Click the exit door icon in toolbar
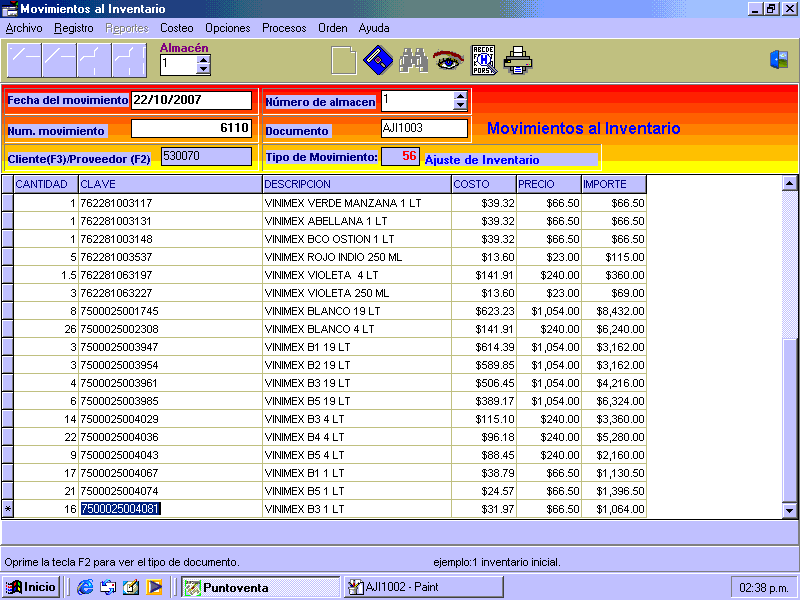800x600 pixels. coord(779,60)
